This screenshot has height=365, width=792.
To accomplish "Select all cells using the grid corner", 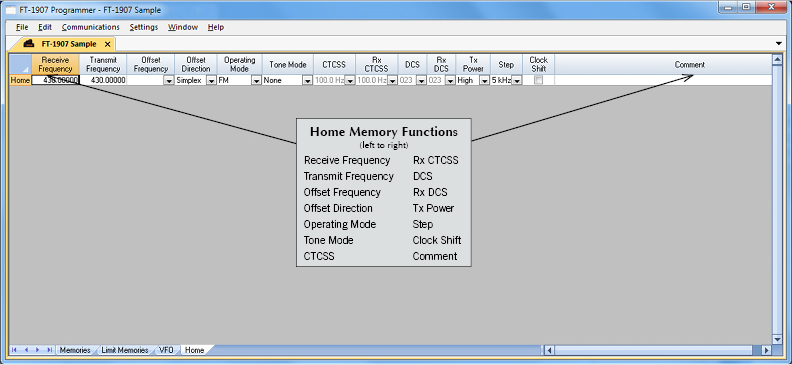I will (20, 65).
